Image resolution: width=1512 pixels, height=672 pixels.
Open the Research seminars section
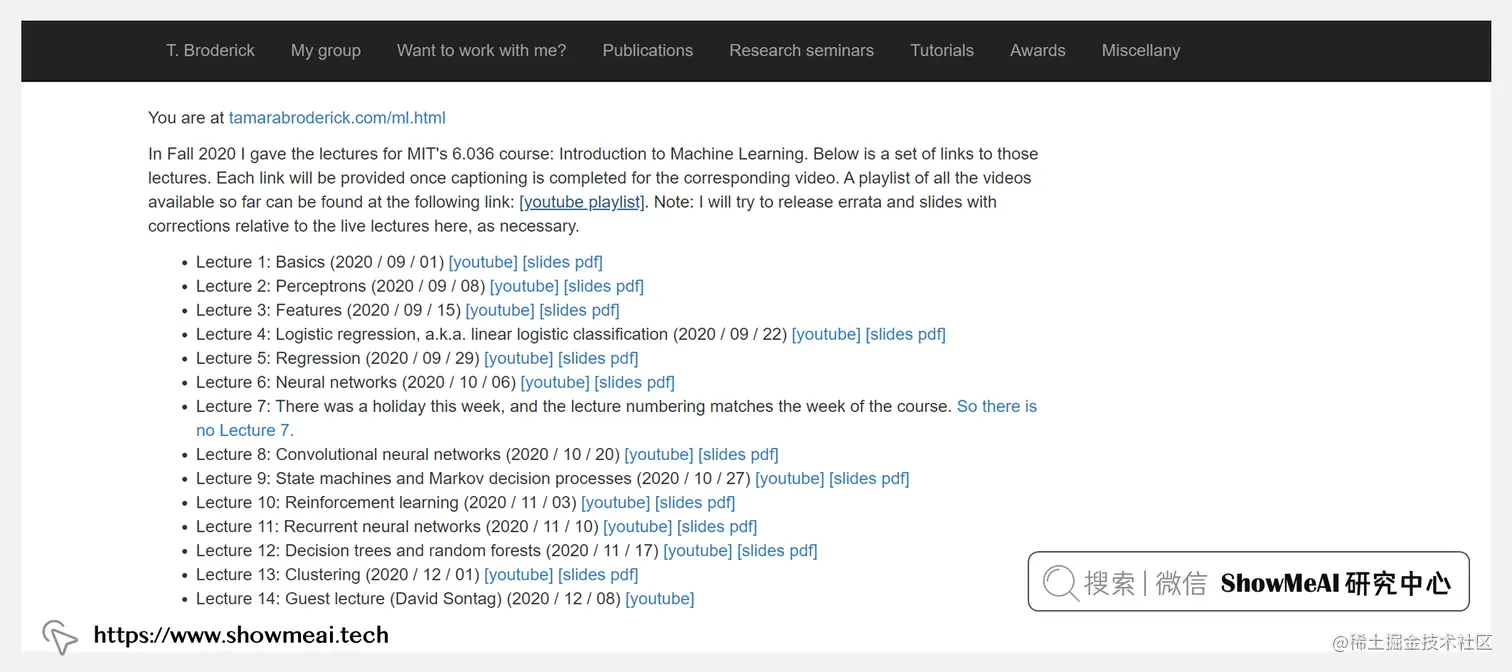point(801,50)
